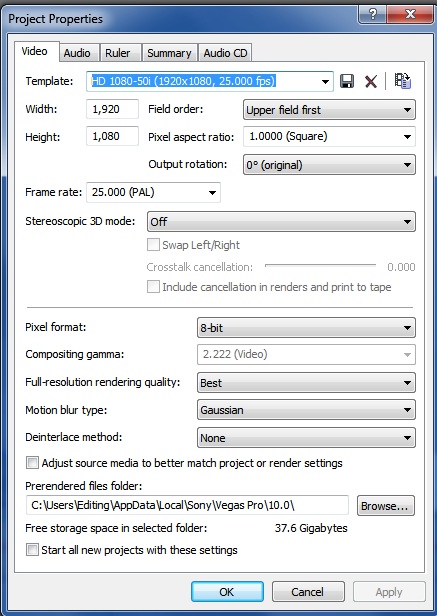Enable adjust source media to match project
This screenshot has height=616, width=437.
[32, 463]
